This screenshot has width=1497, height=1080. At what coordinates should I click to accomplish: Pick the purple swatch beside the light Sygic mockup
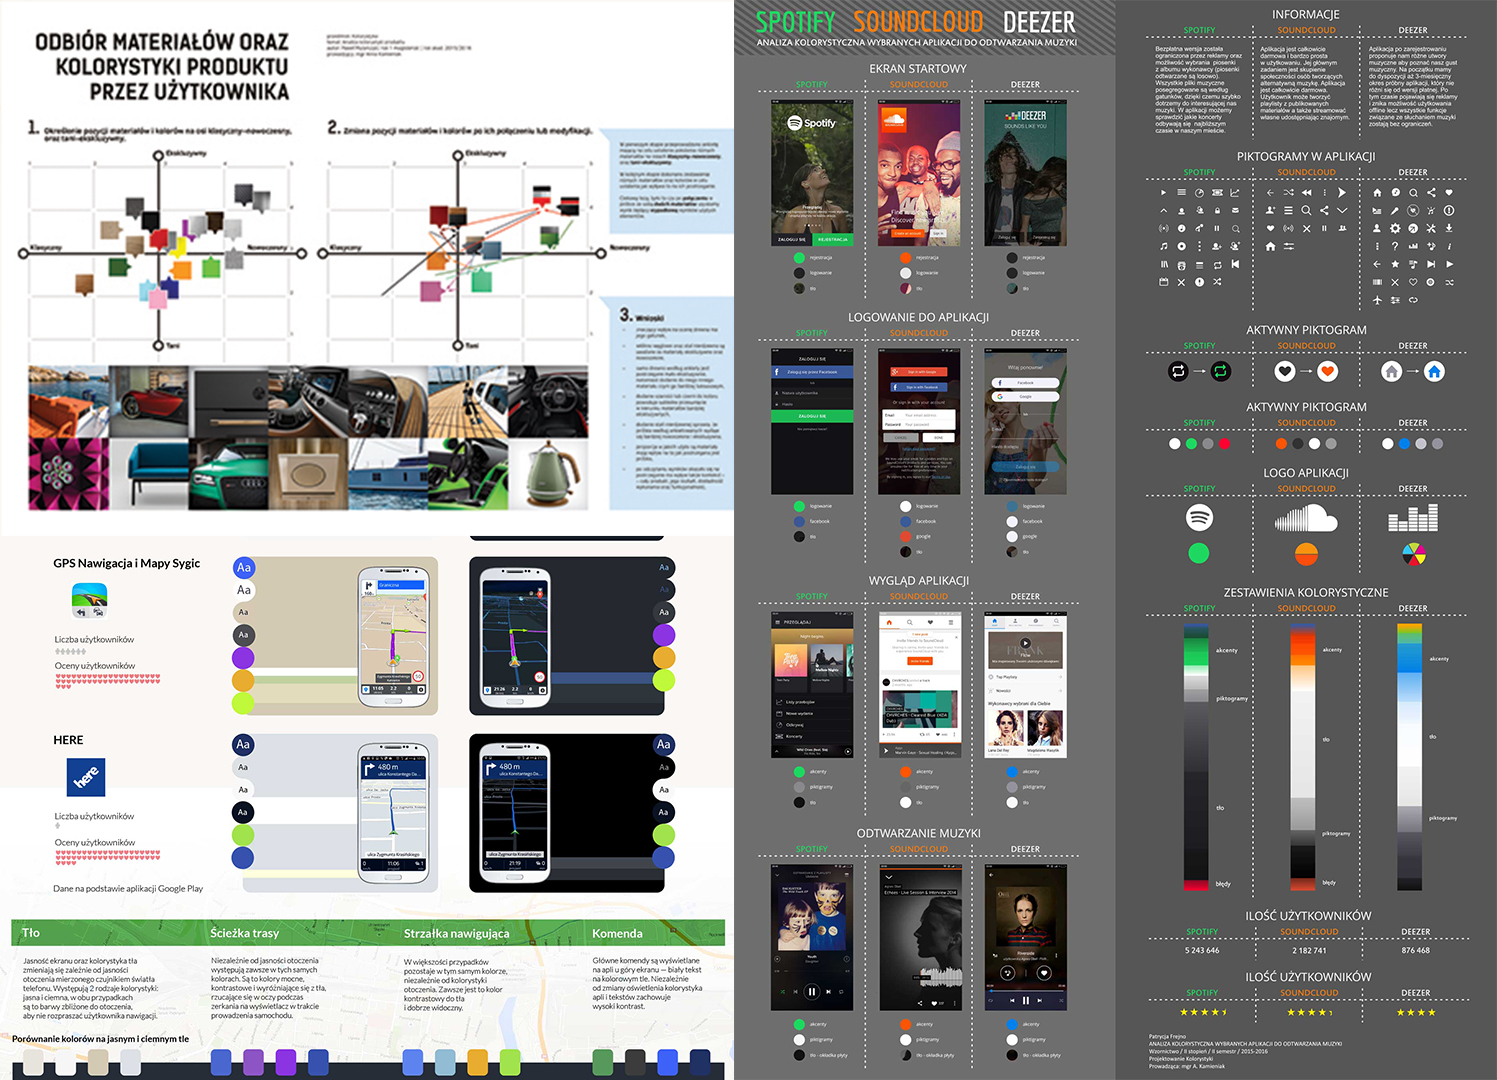[243, 658]
